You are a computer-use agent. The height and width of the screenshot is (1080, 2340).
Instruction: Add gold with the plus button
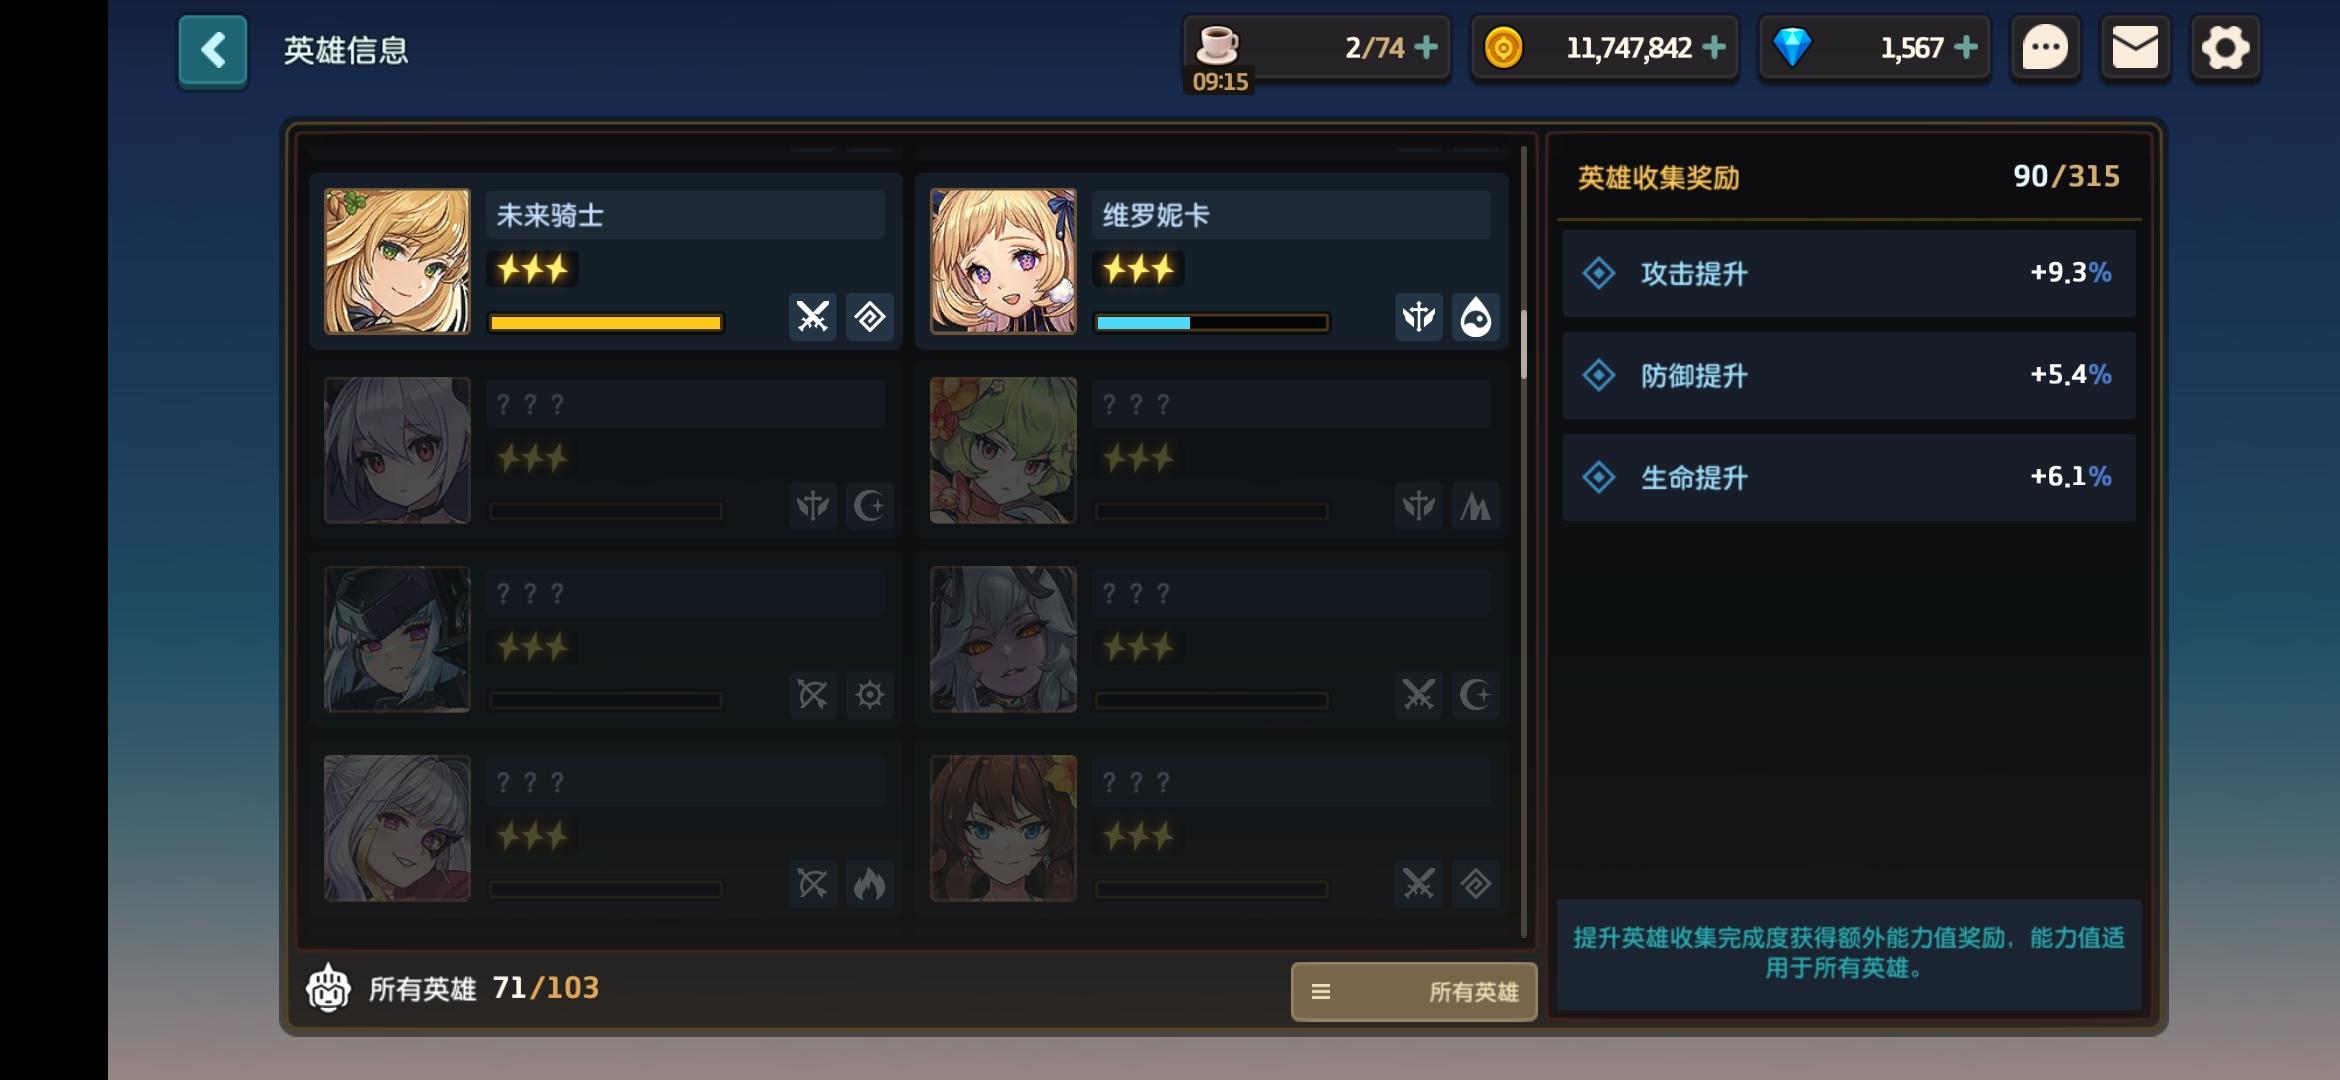[1714, 47]
